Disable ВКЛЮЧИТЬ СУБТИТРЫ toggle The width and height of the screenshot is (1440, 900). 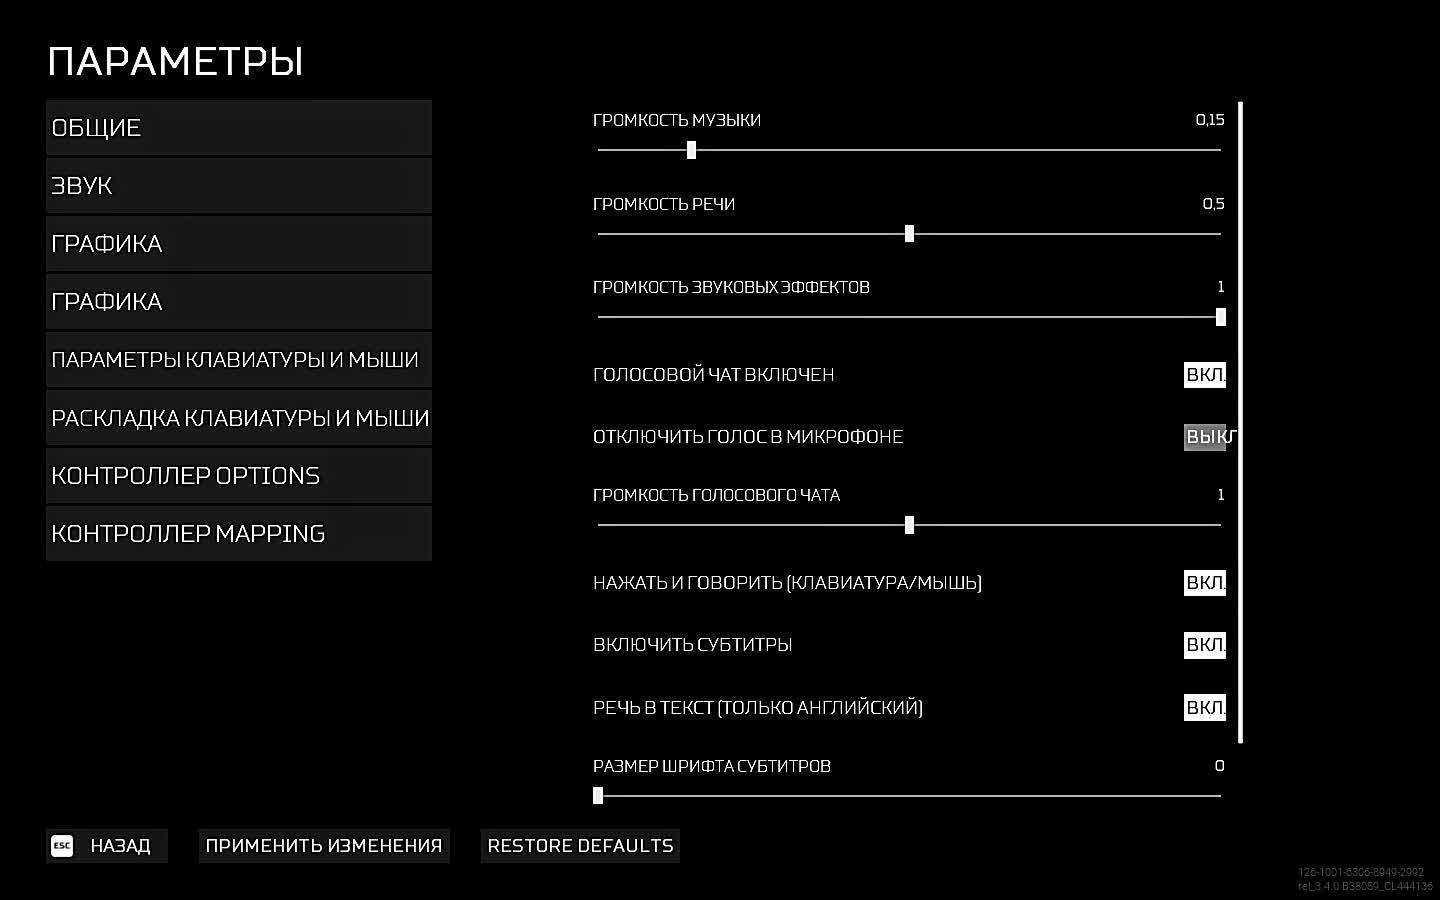[1204, 645]
